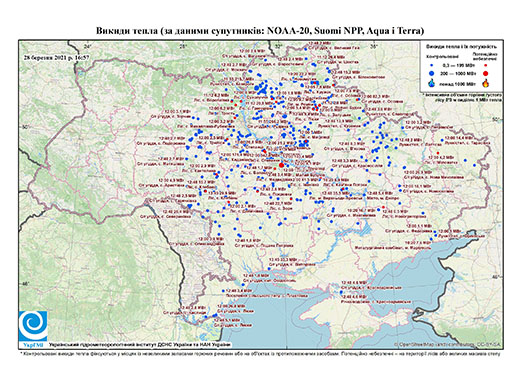Click the date stamp 28 березня 2021

tap(54, 57)
